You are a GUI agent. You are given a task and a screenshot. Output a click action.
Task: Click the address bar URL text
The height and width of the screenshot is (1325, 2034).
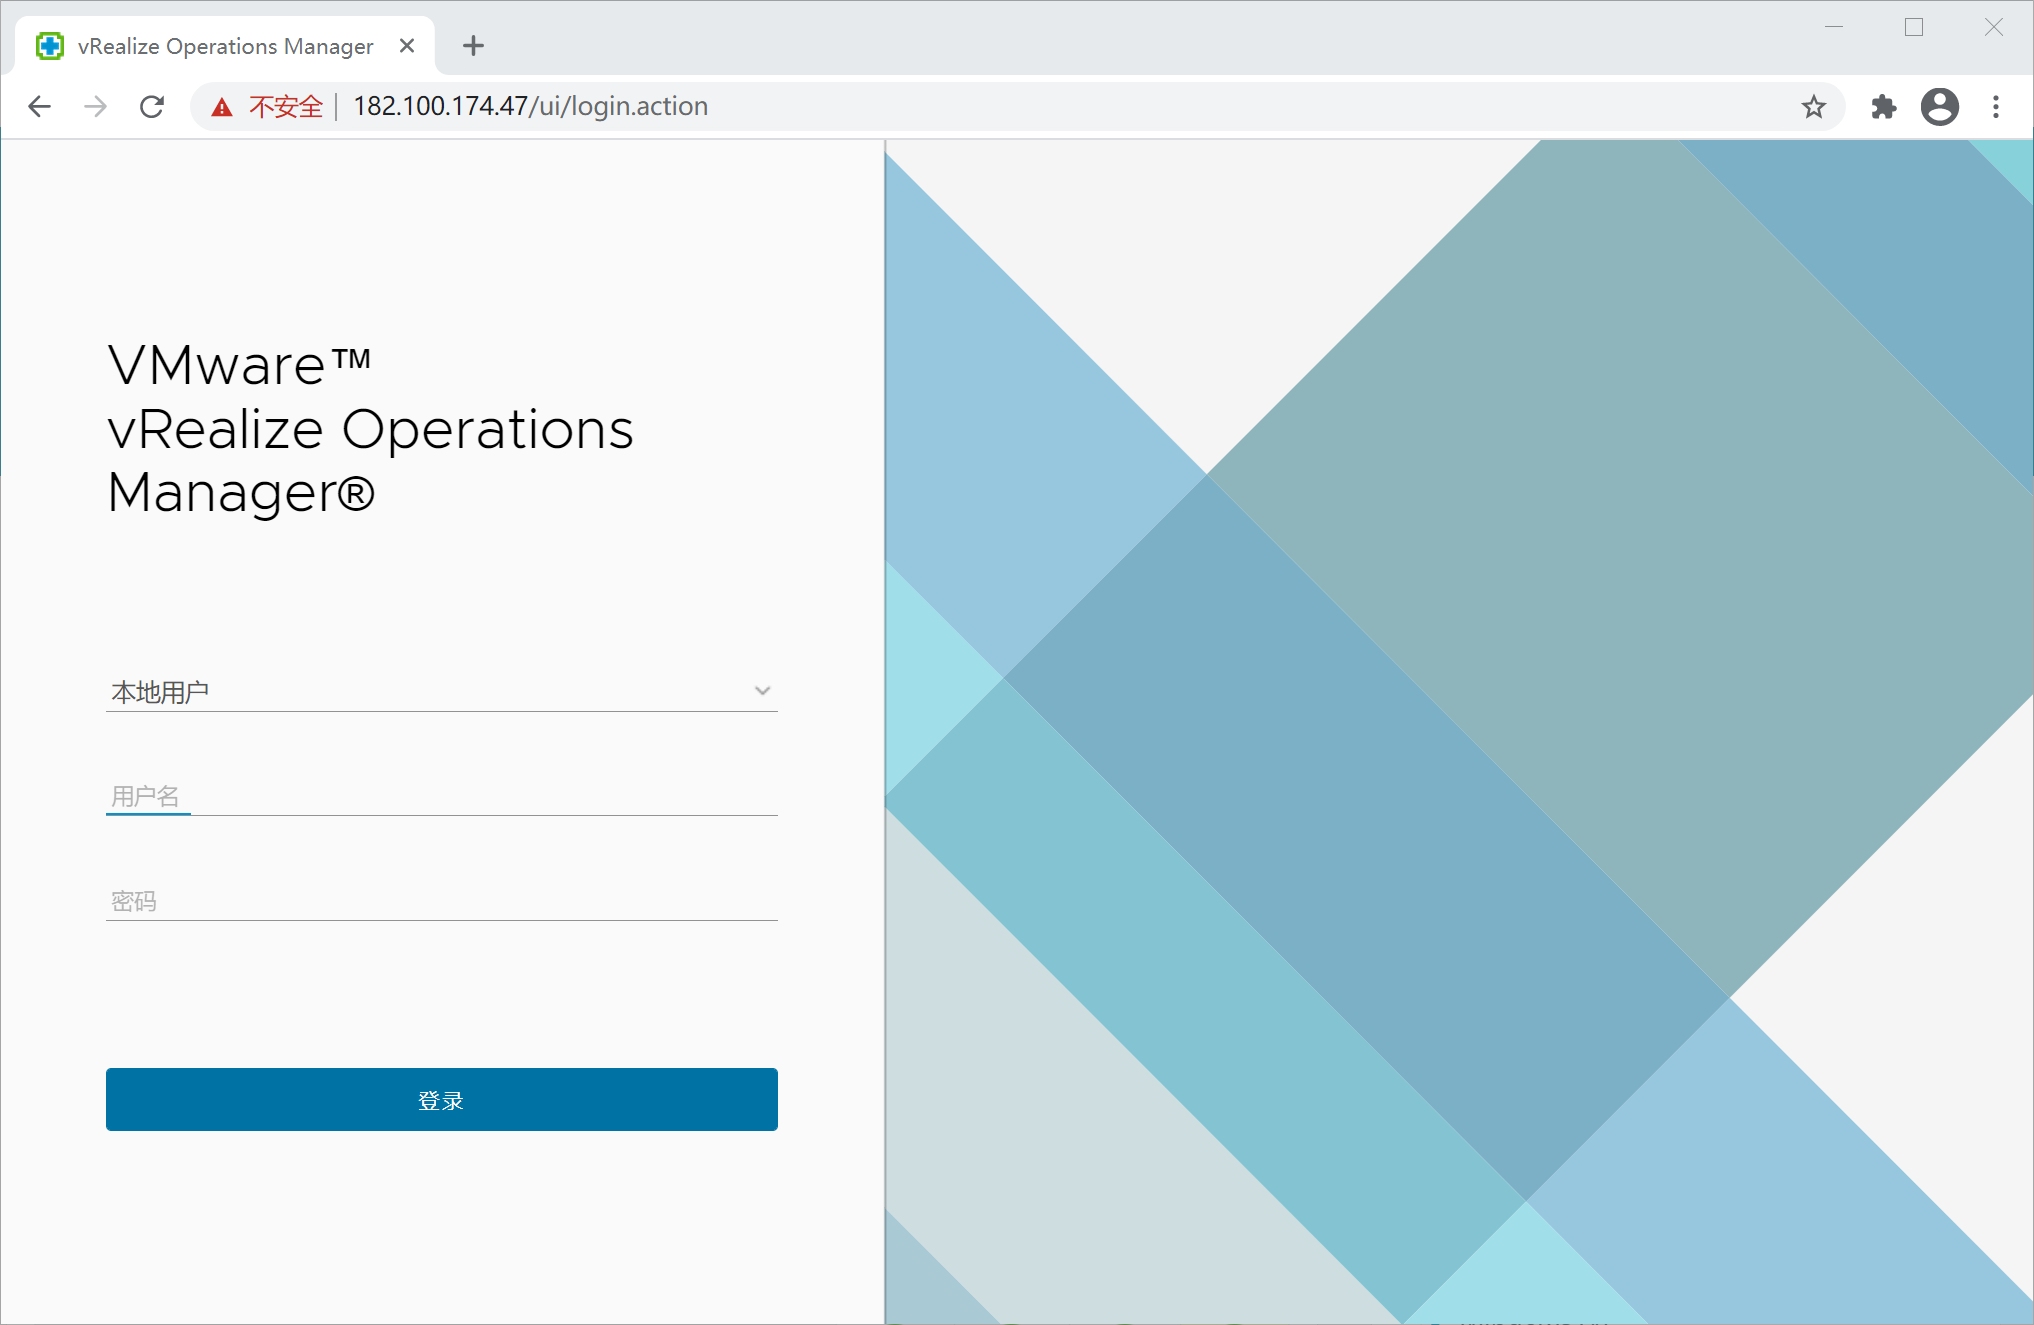point(530,106)
